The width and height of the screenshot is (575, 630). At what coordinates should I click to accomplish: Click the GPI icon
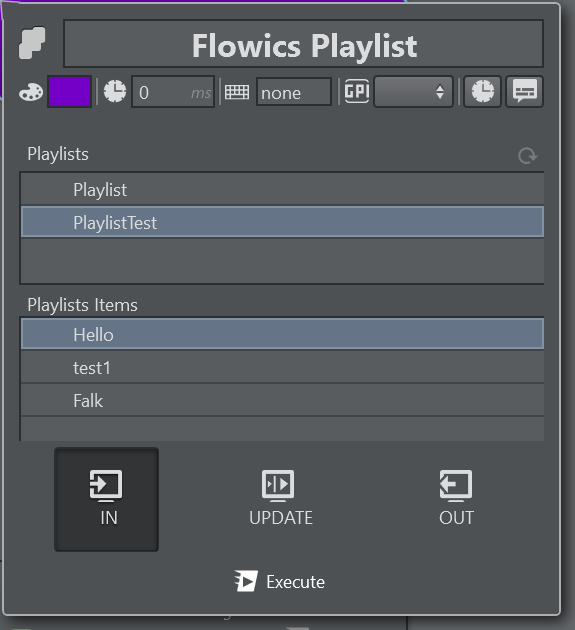[x=357, y=91]
